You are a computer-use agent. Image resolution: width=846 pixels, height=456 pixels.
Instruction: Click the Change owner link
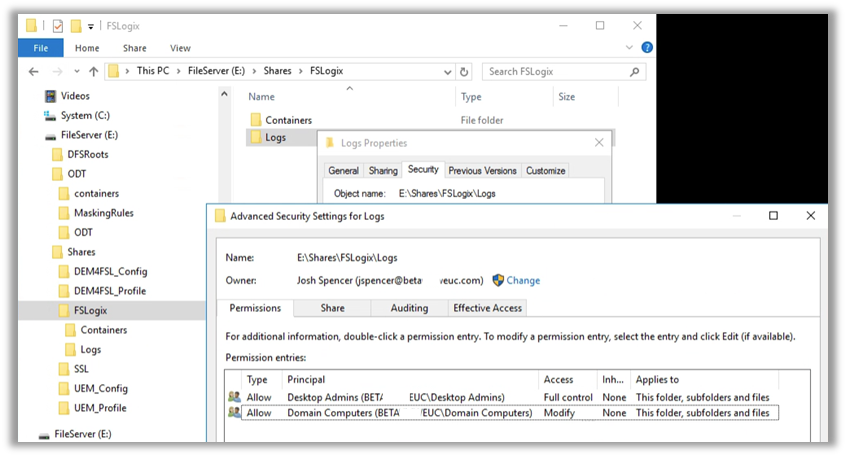[x=522, y=281]
